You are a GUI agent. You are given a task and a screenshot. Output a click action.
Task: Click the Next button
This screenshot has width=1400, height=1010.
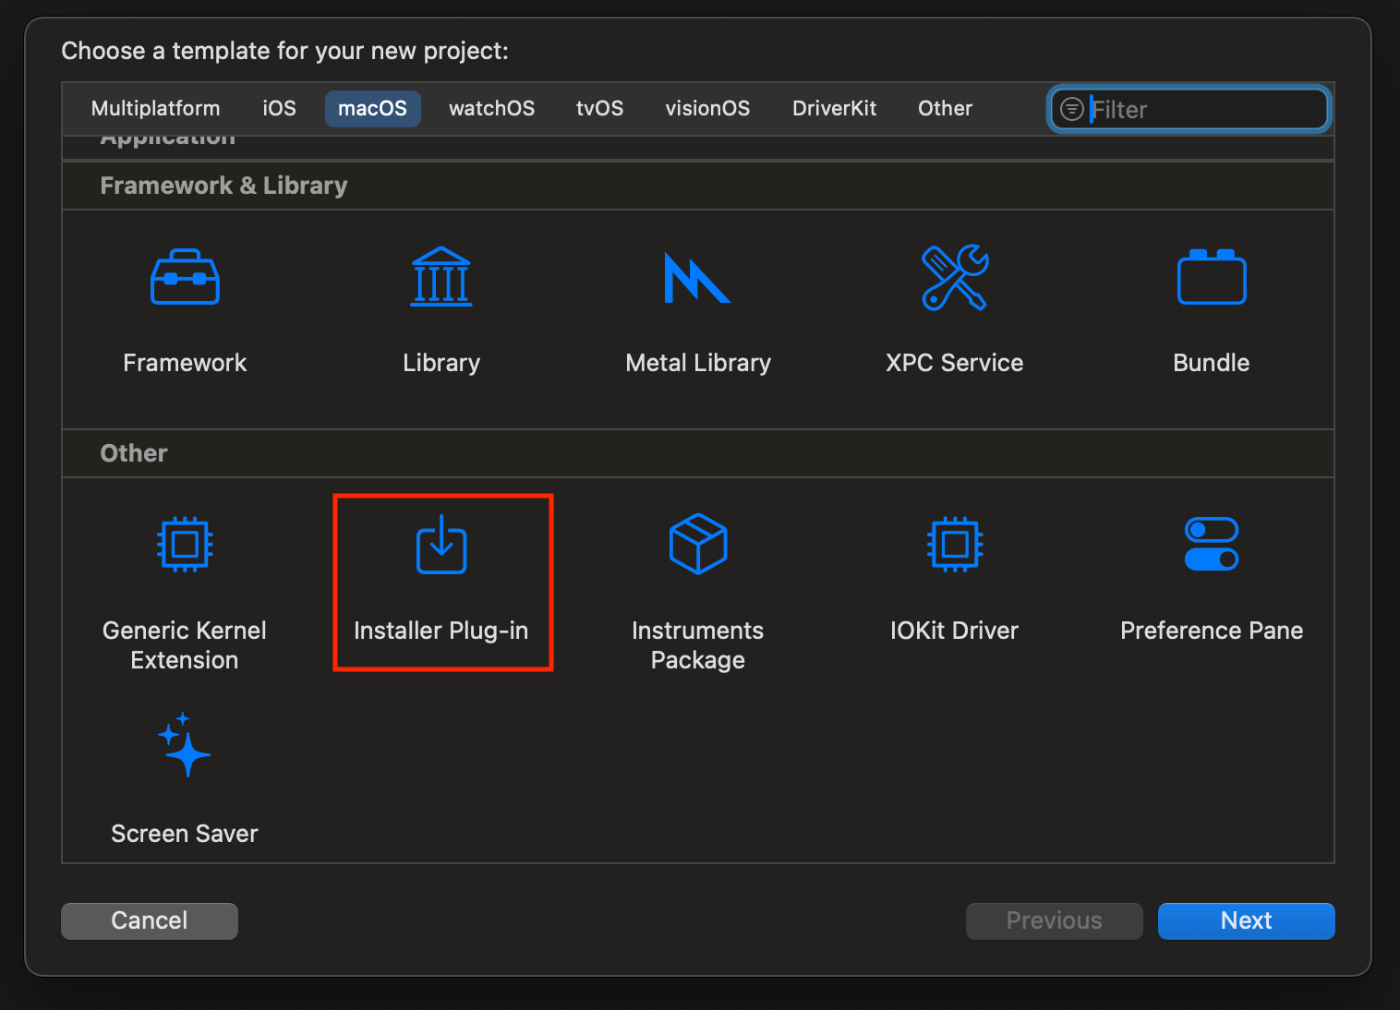click(x=1246, y=921)
